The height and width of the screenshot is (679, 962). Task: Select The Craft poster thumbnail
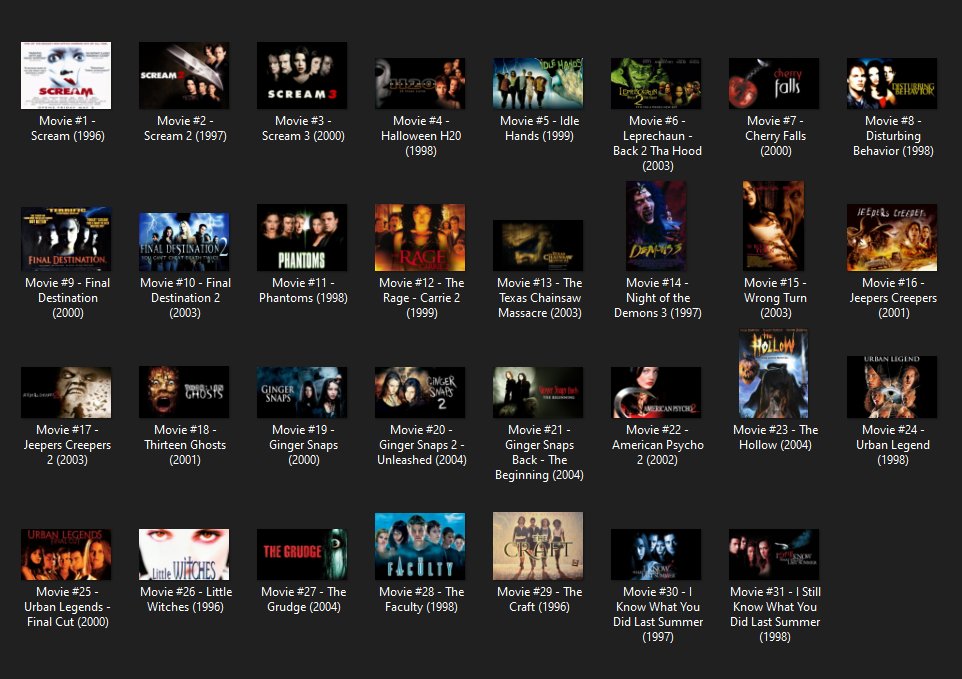pos(538,546)
